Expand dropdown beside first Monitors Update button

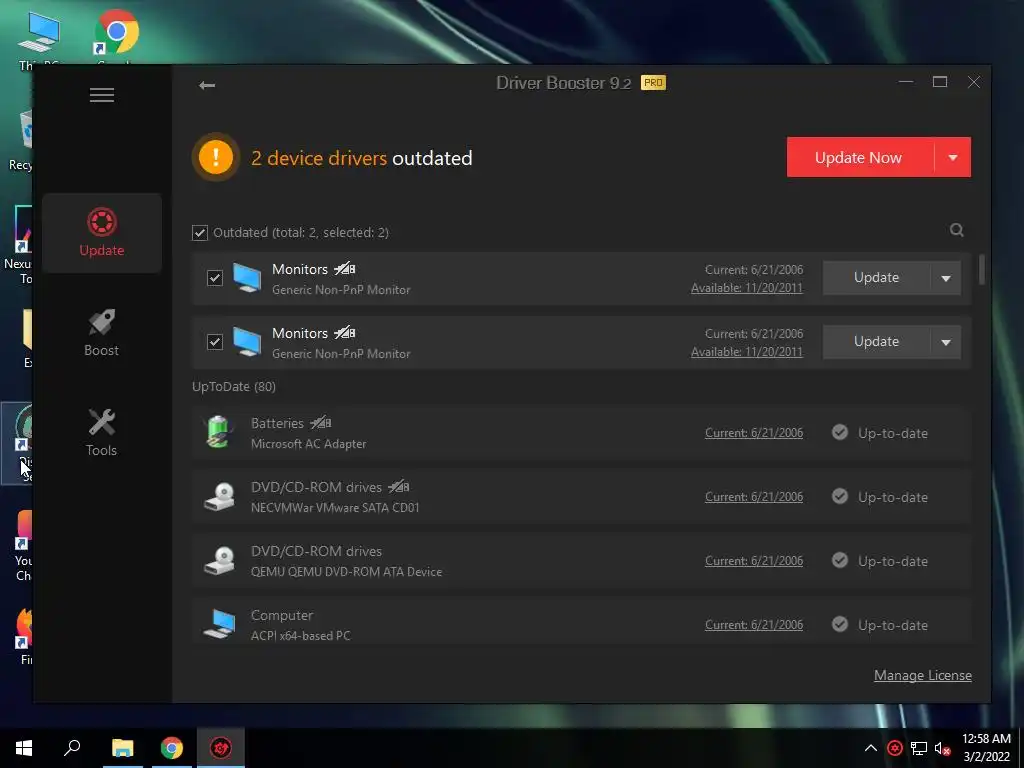[946, 278]
